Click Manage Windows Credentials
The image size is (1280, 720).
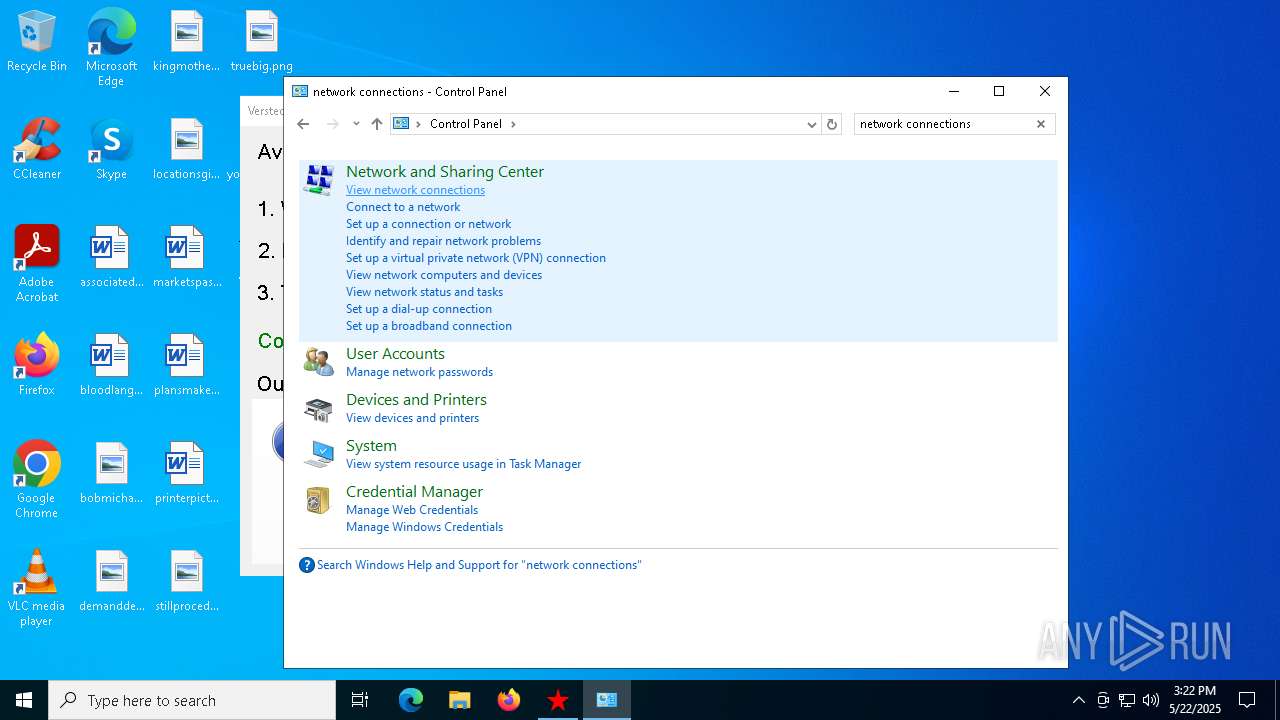coord(424,527)
